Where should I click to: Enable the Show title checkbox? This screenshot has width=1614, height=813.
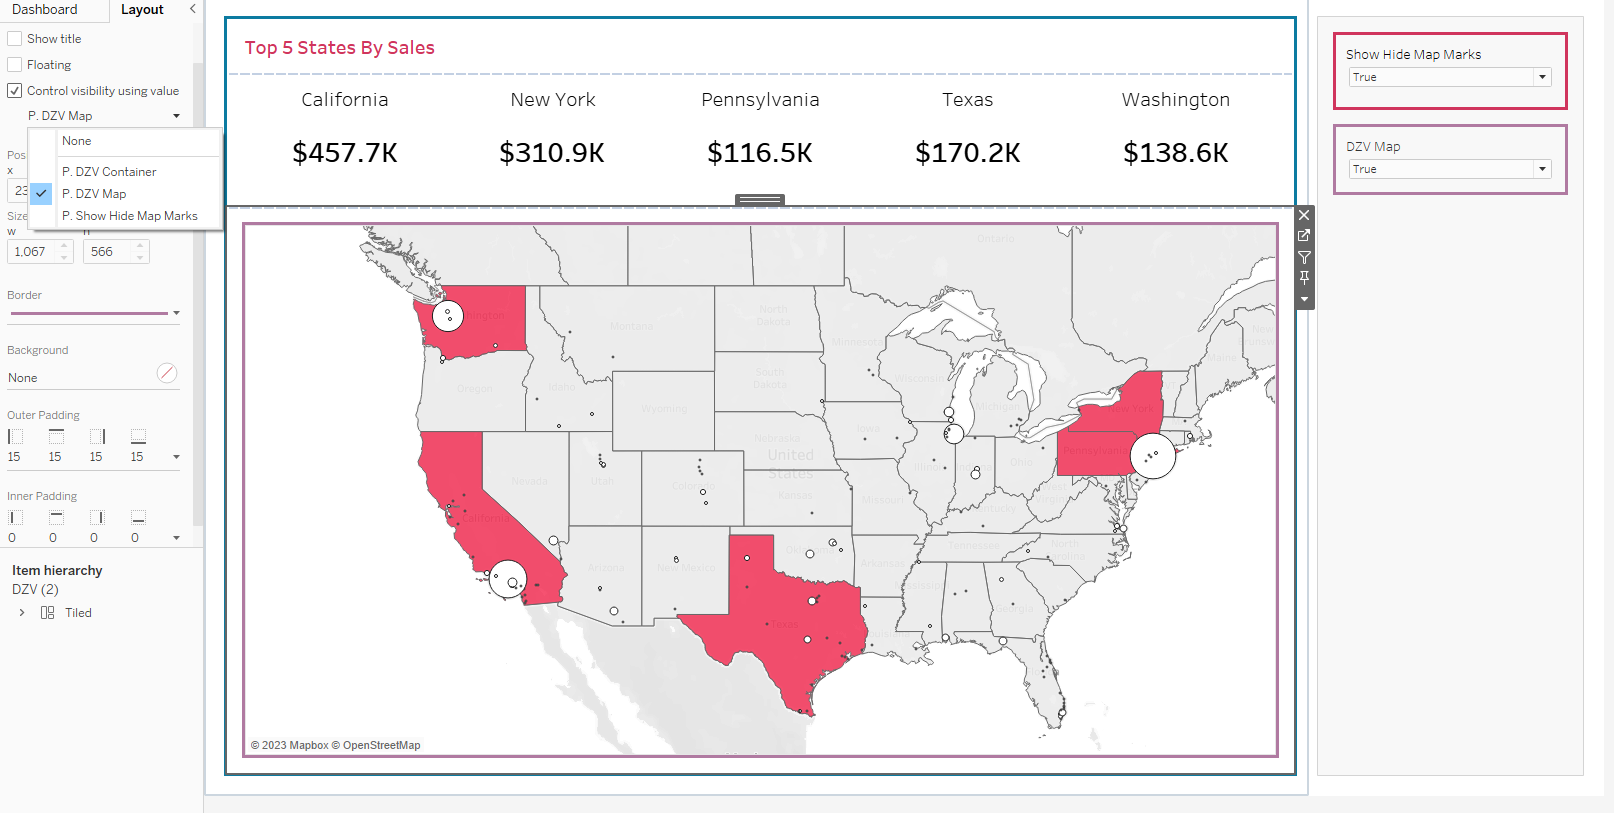[15, 39]
